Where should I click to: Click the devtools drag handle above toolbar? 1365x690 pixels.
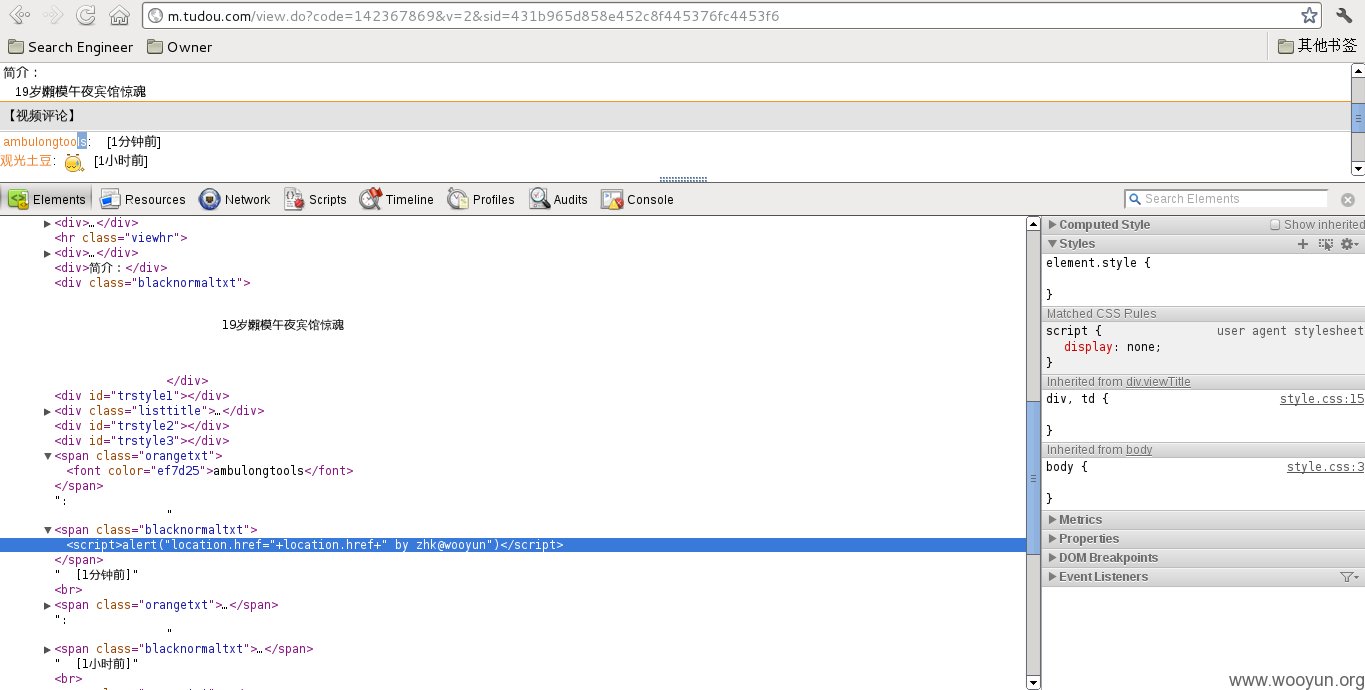(x=683, y=180)
